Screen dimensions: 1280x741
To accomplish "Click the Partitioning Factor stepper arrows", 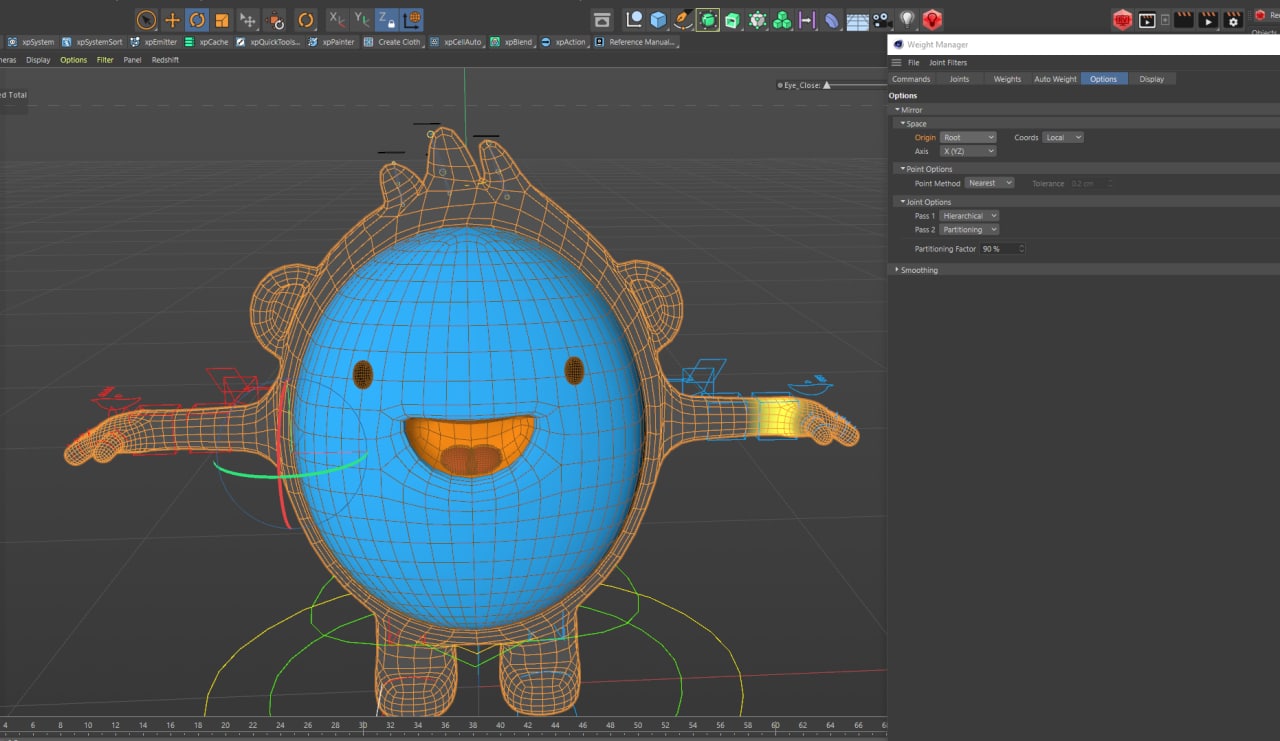I will pos(1022,249).
